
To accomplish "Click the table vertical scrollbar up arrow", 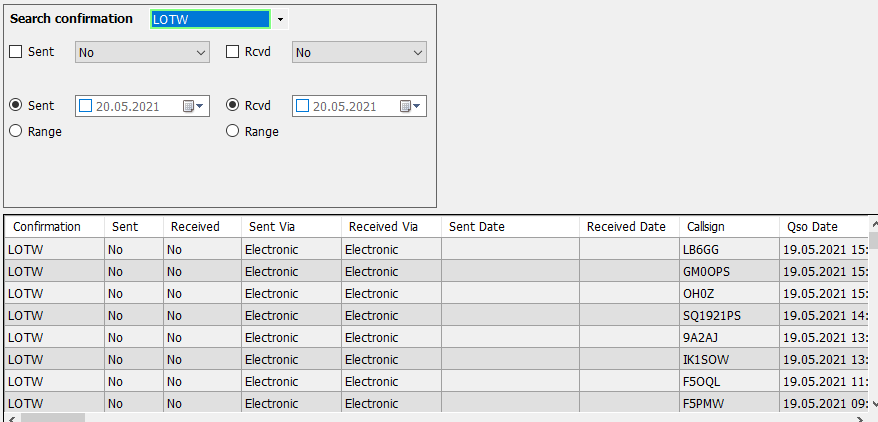I will 874,223.
